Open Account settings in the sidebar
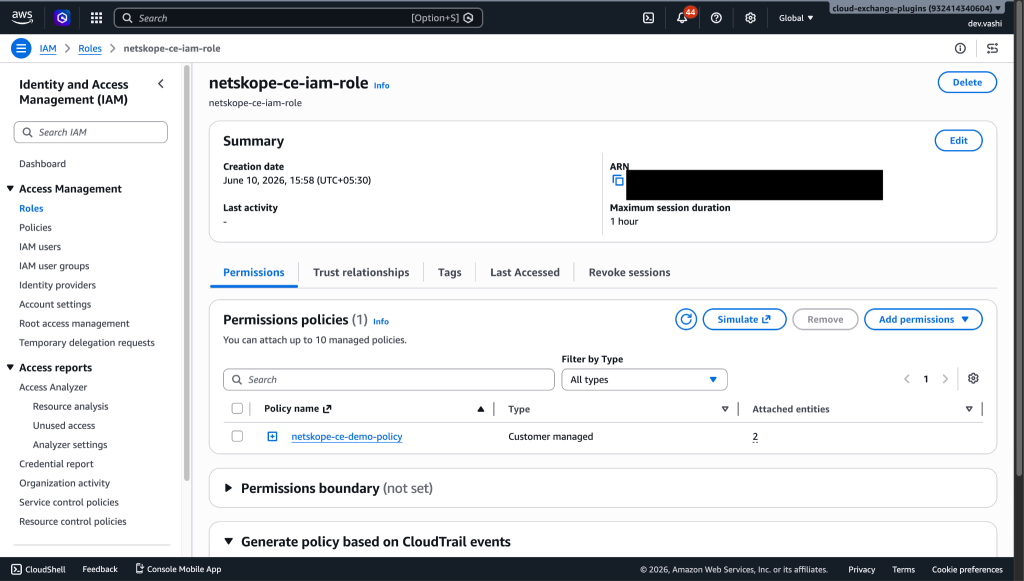The image size is (1024, 581). (x=55, y=304)
